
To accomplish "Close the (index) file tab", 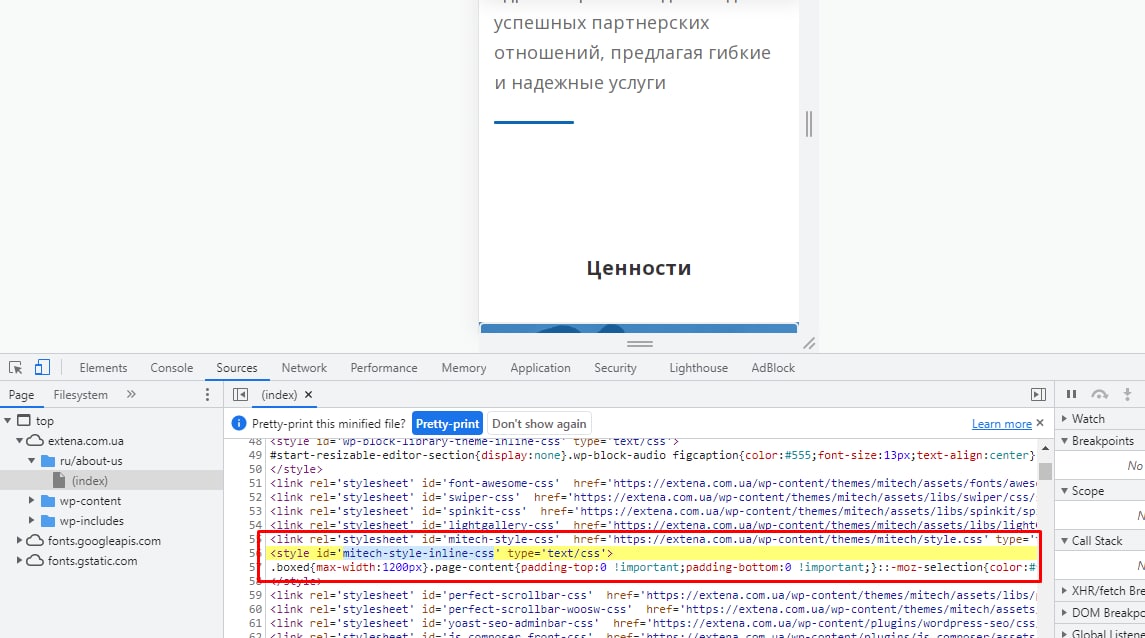I will pos(308,395).
